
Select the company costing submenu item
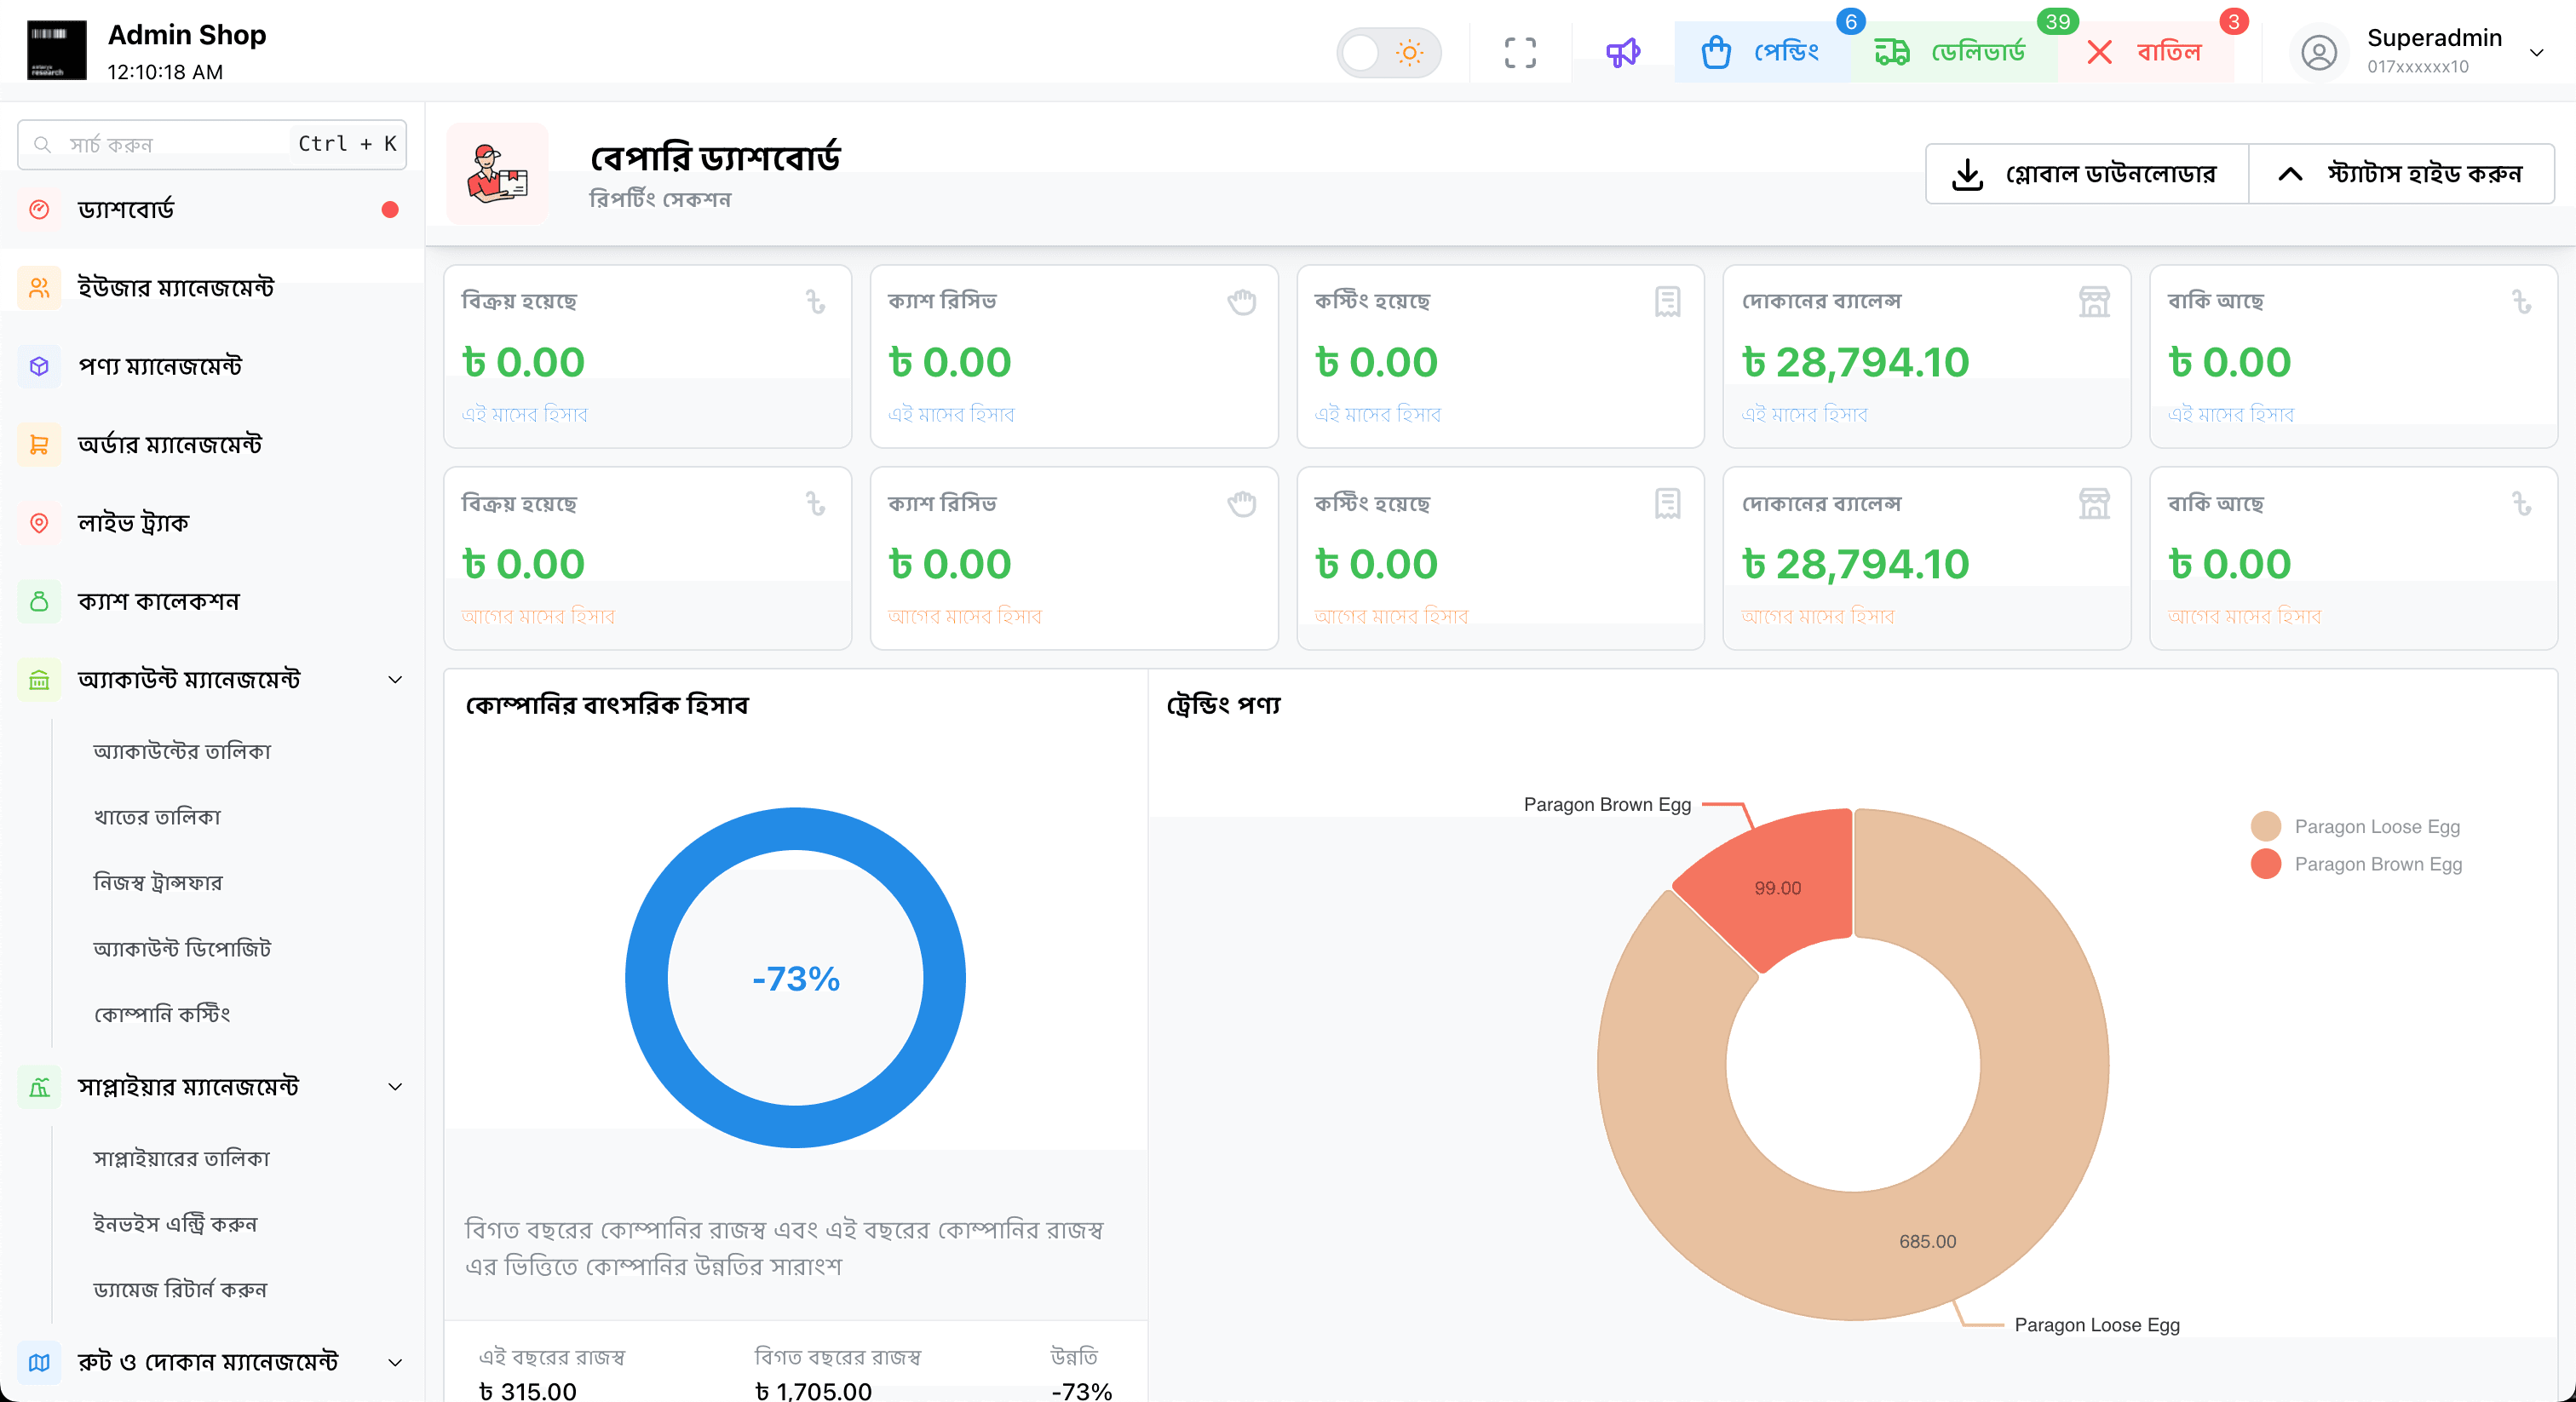162,1014
